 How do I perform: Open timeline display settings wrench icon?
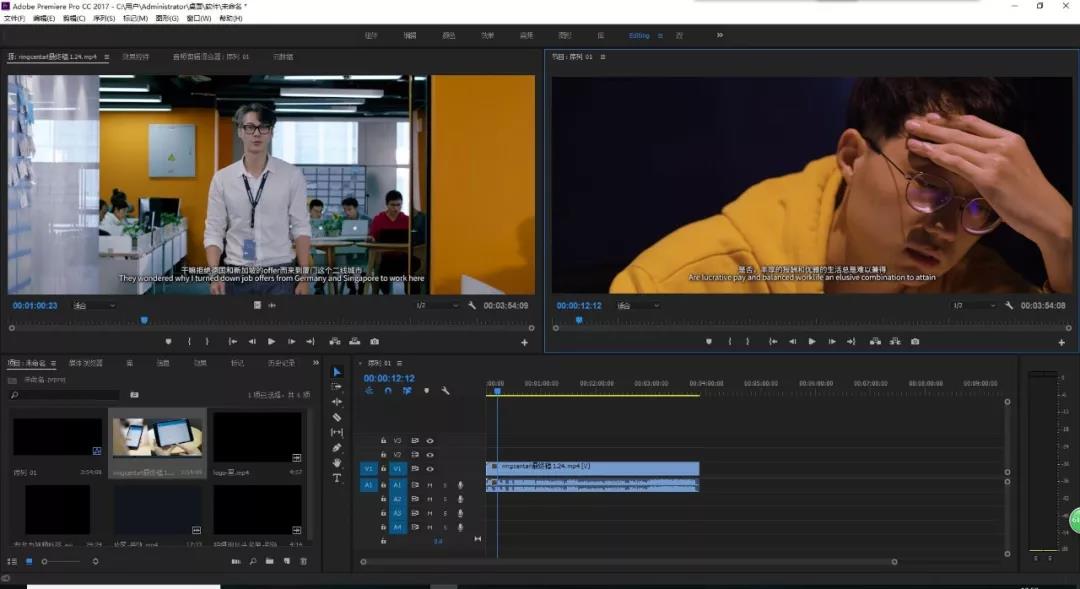coord(445,391)
